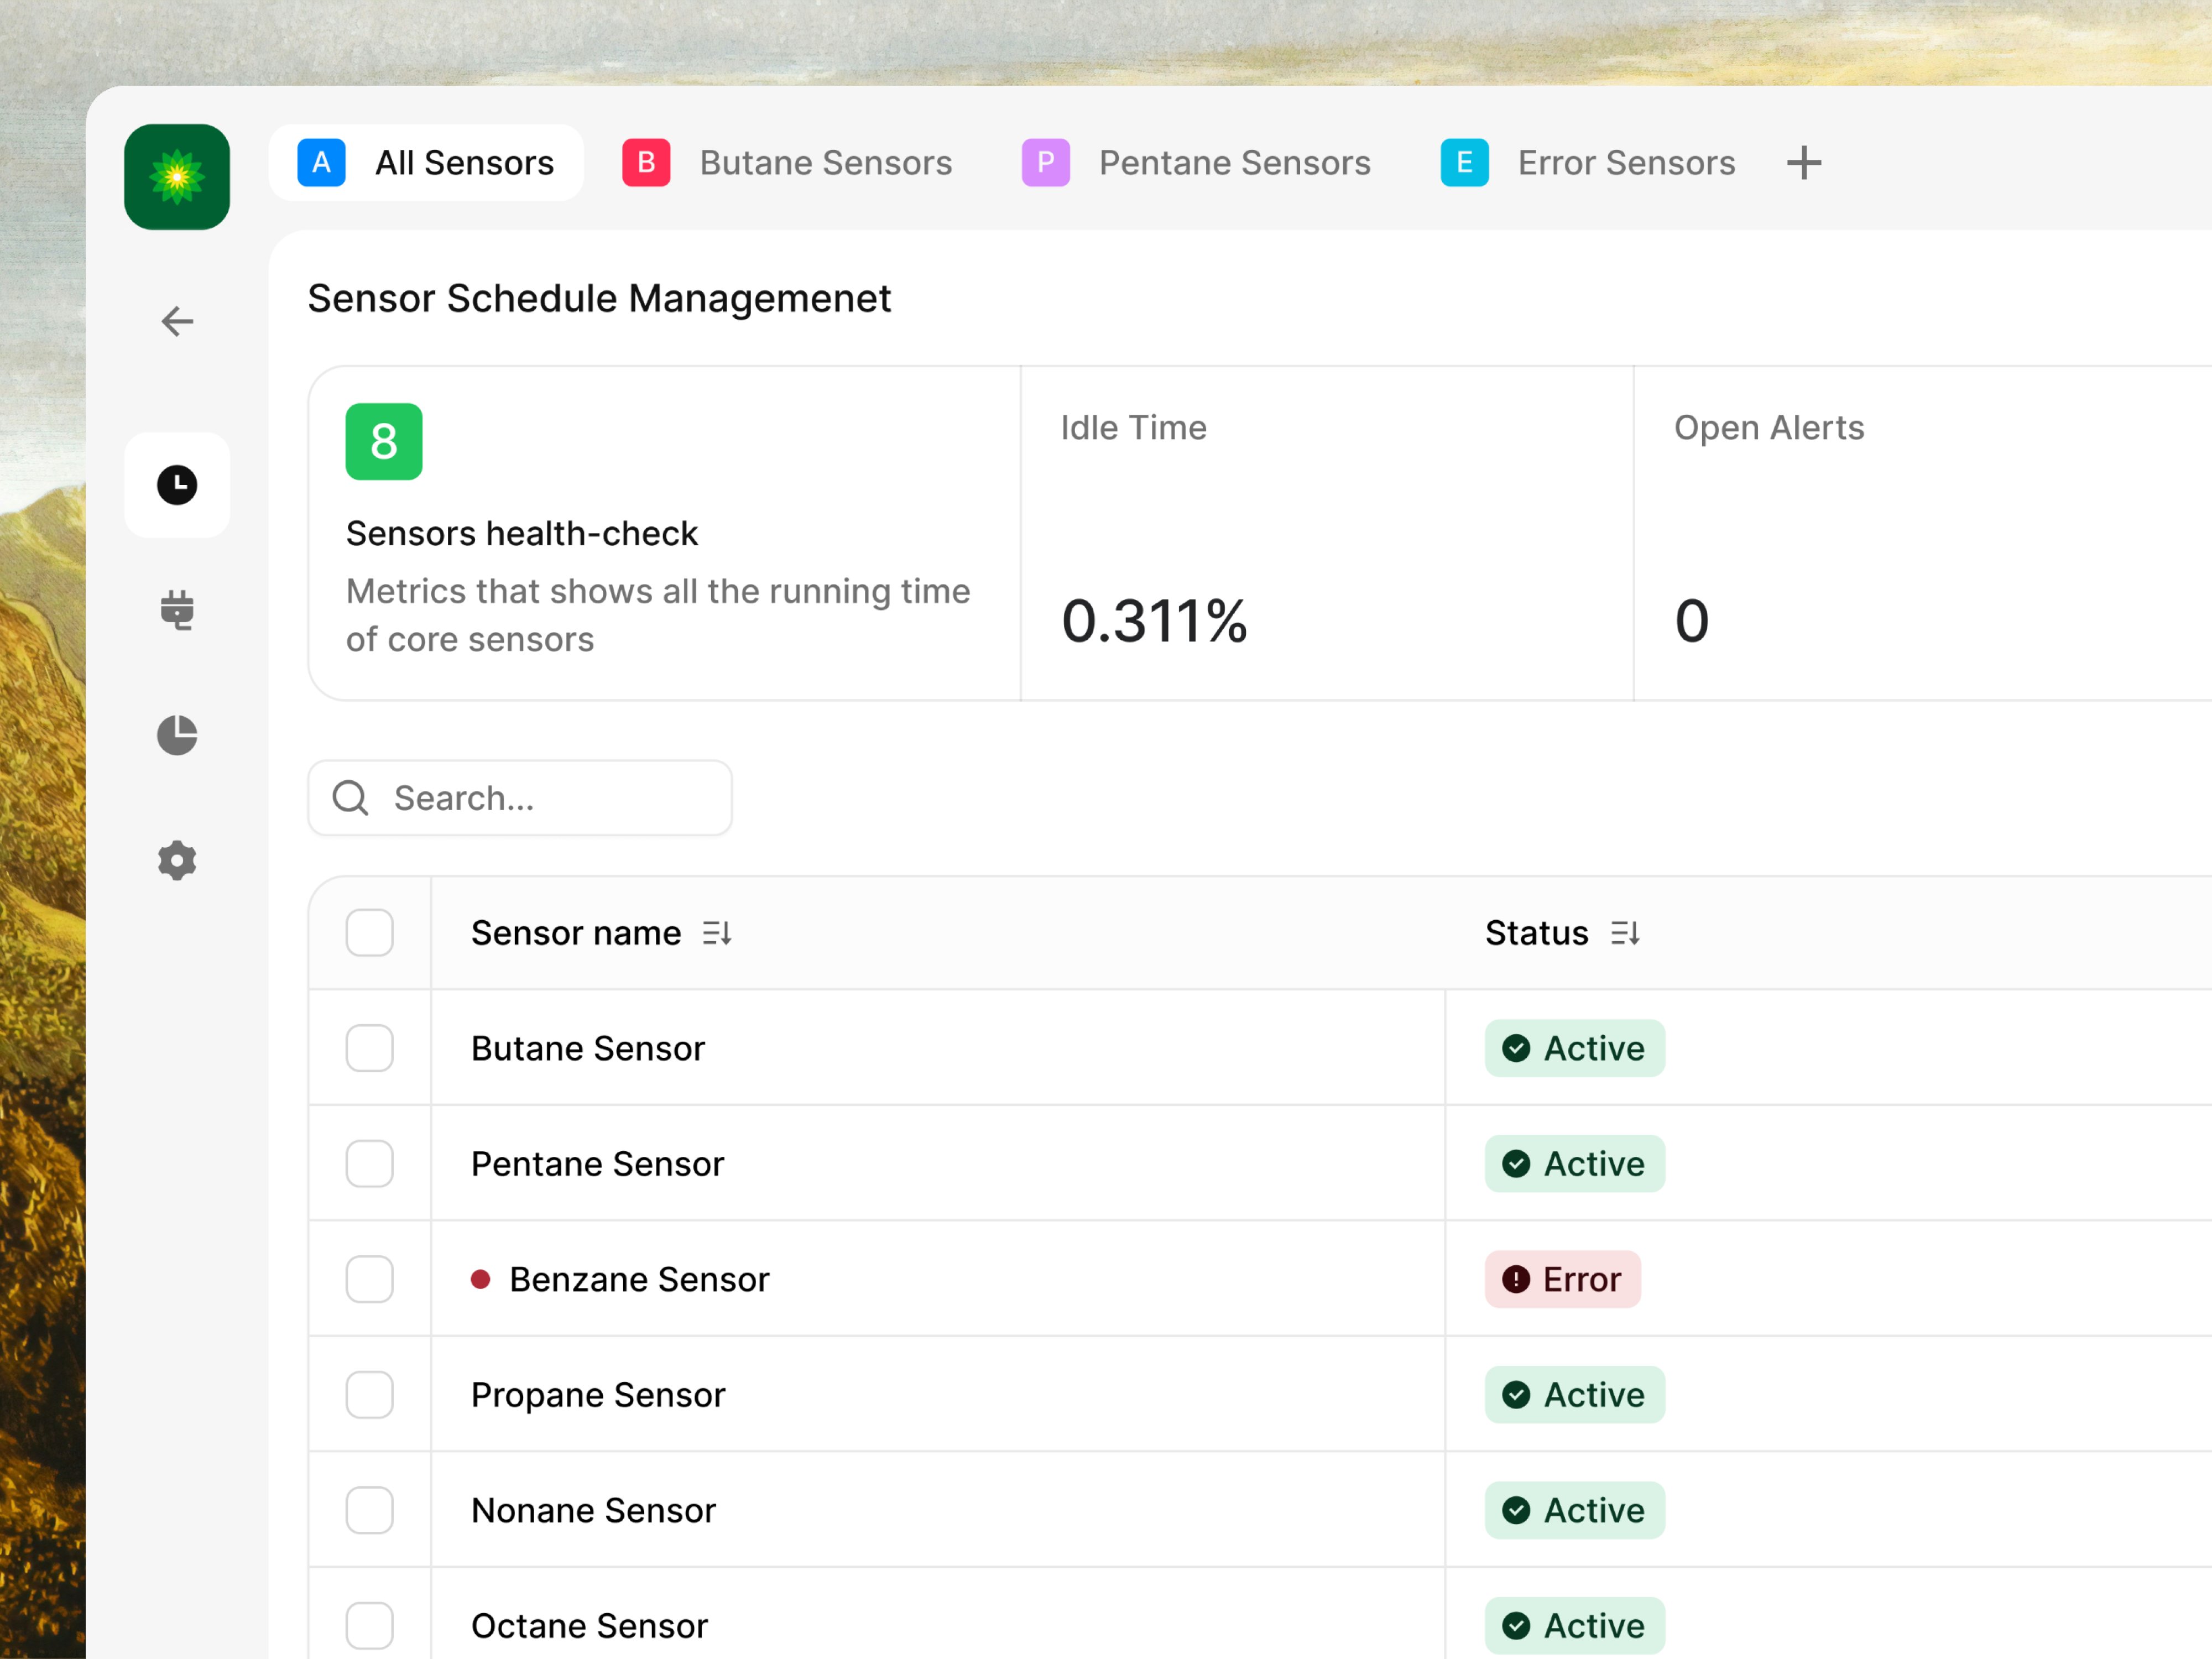Click the cyan E tab badge

(x=1464, y=163)
